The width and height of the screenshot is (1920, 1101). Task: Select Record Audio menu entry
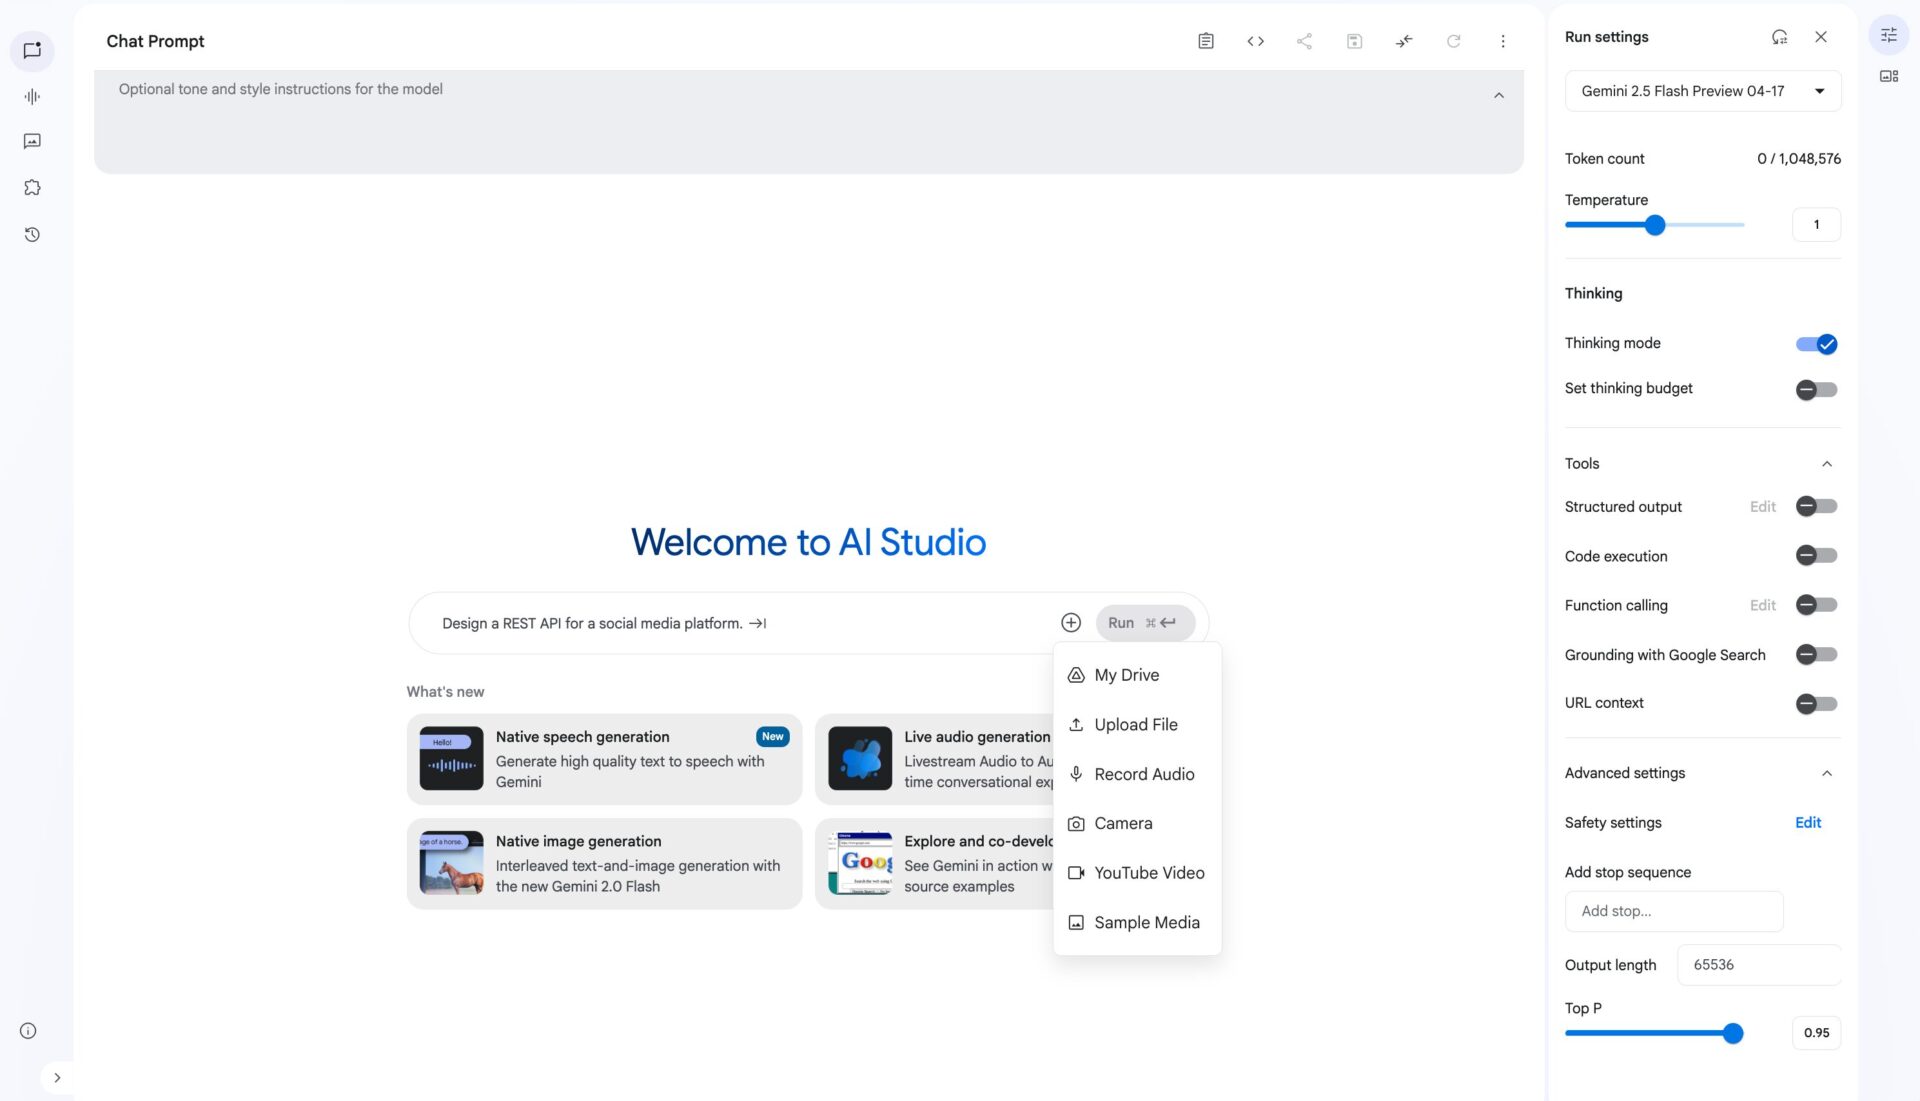click(1137, 774)
